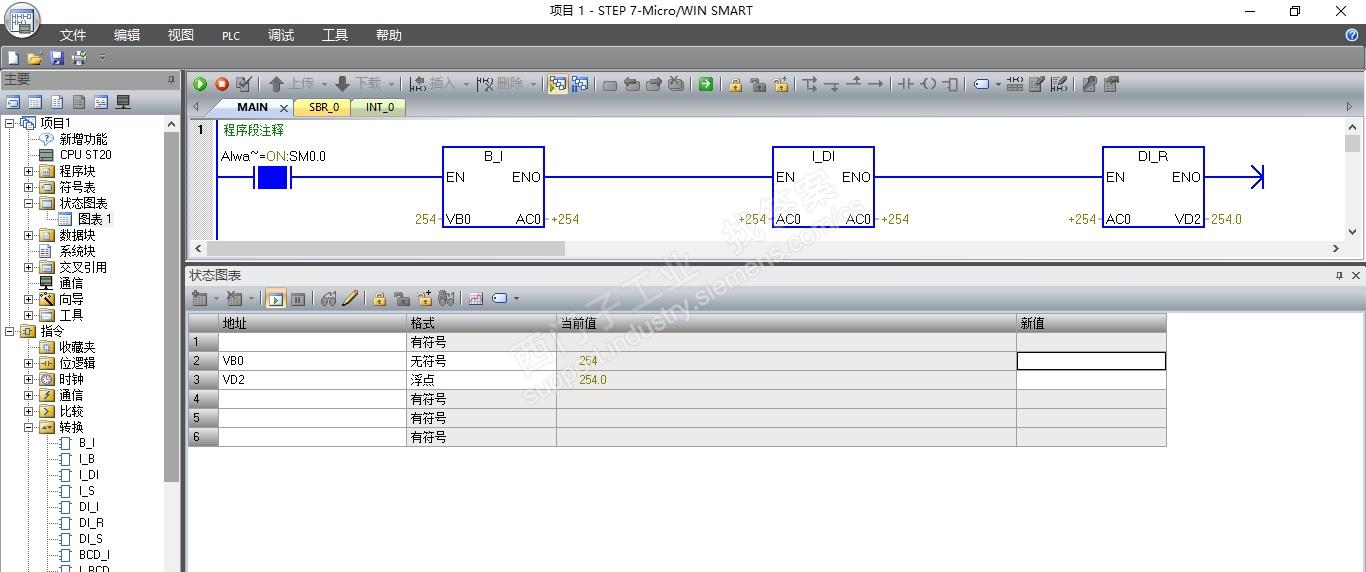This screenshot has width=1366, height=572.
Task: Collapse the 转换 instruction folder
Action: pyautogui.click(x=29, y=427)
